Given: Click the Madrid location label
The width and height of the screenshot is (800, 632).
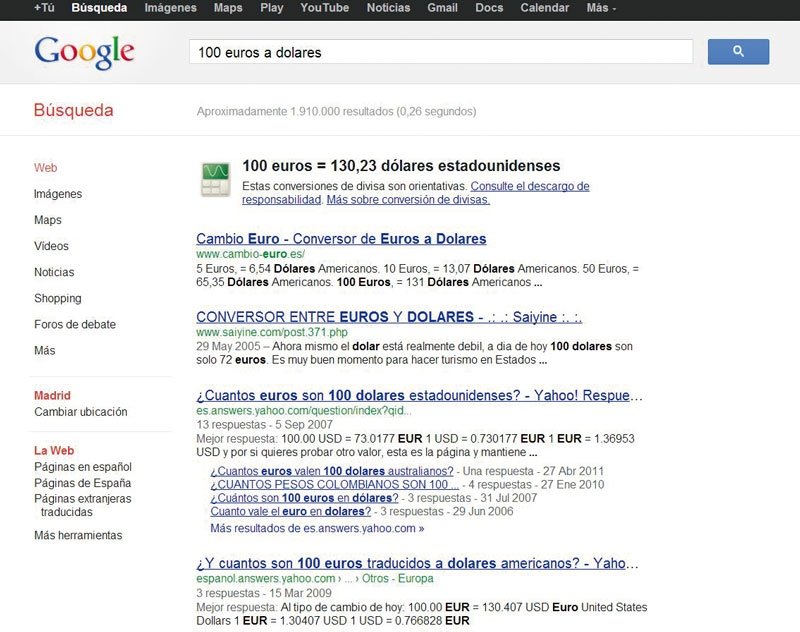Looking at the screenshot, I should tap(52, 395).
